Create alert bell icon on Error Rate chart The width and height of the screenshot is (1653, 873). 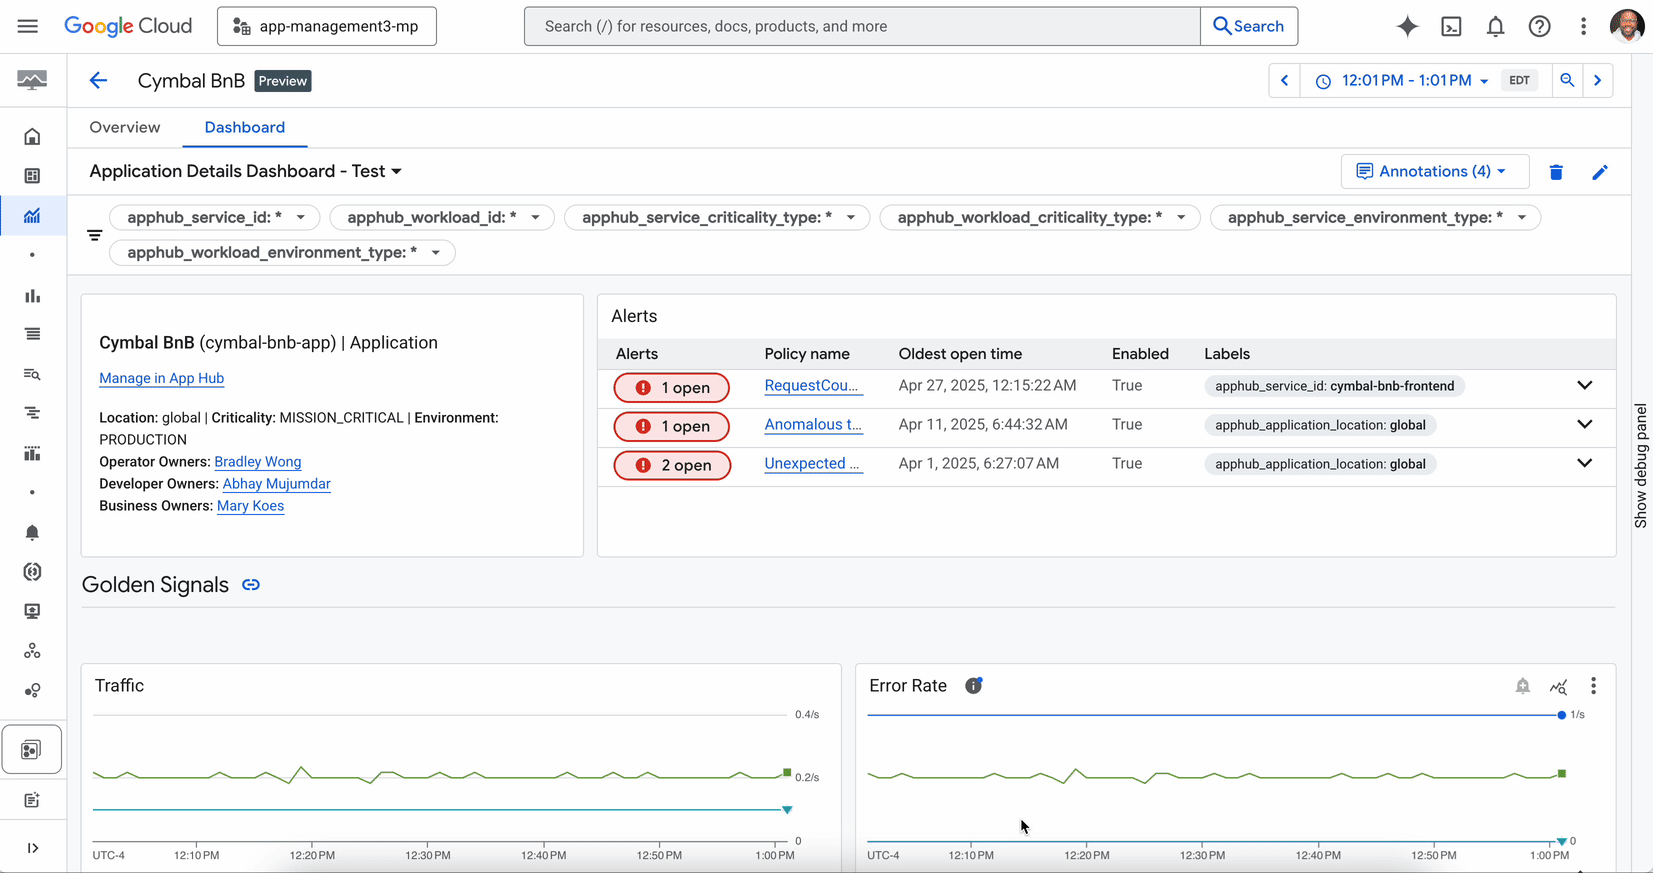[1522, 686]
